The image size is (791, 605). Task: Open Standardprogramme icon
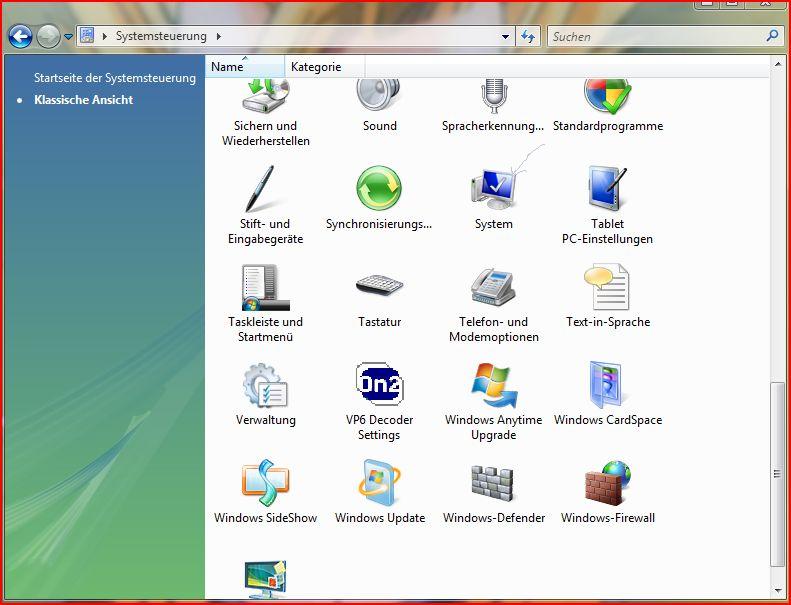[607, 97]
